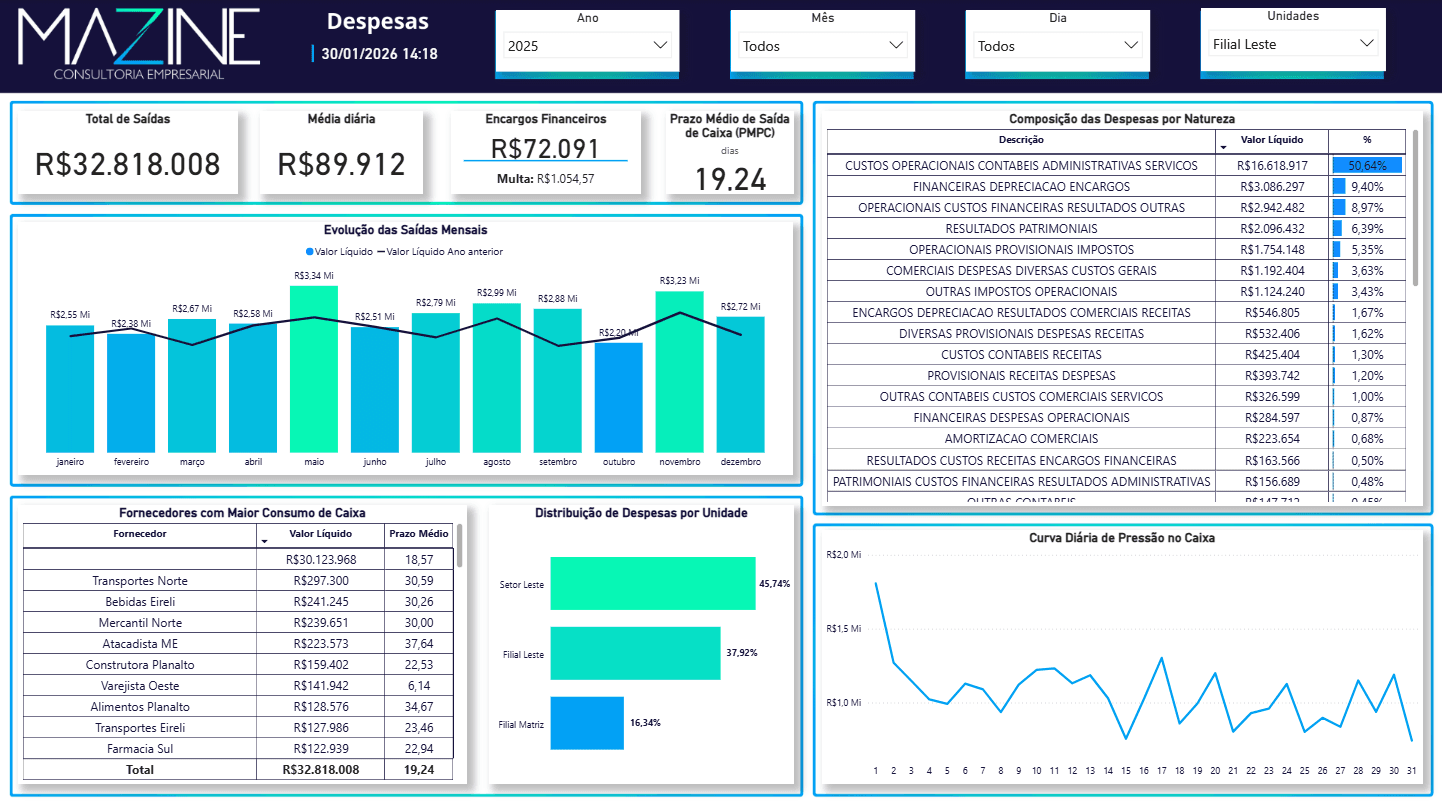Click the 50,64% data bar
The image size is (1442, 809).
tap(1366, 166)
